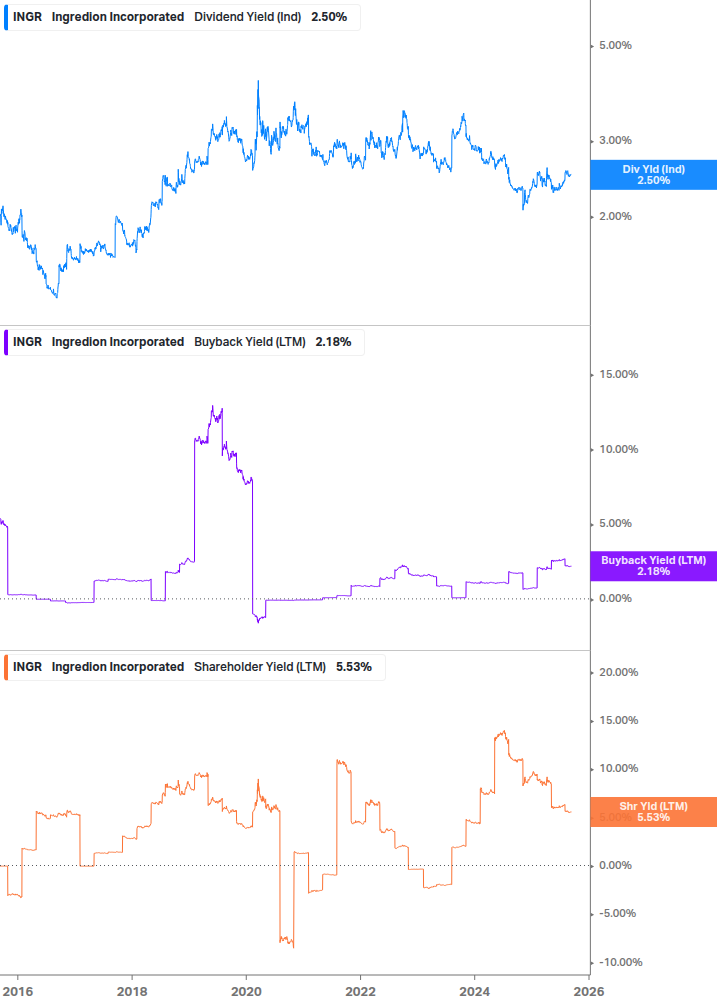This screenshot has height=1005, width=717.
Task: Click the blue Dividend Yield color swatch
Action: (7, 17)
